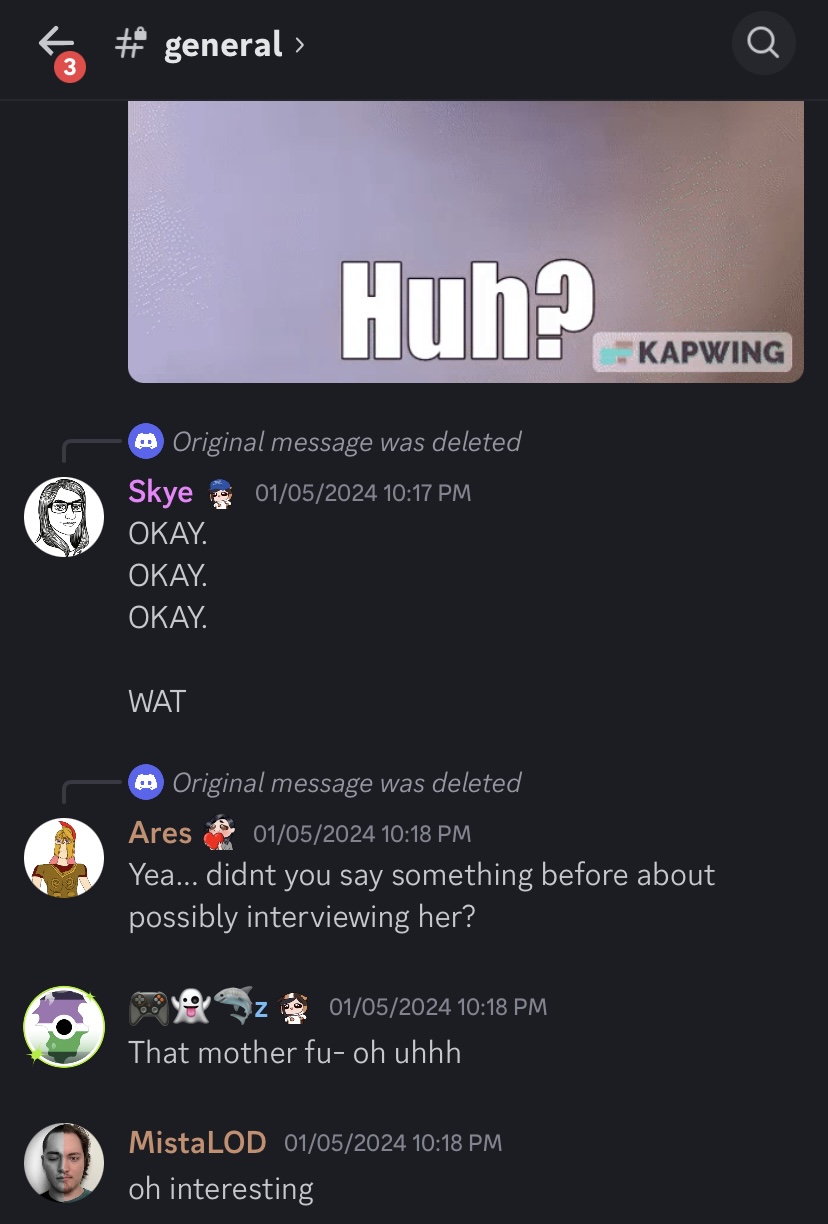Tap Discord icon in Skye's deleted reply

(x=146, y=441)
